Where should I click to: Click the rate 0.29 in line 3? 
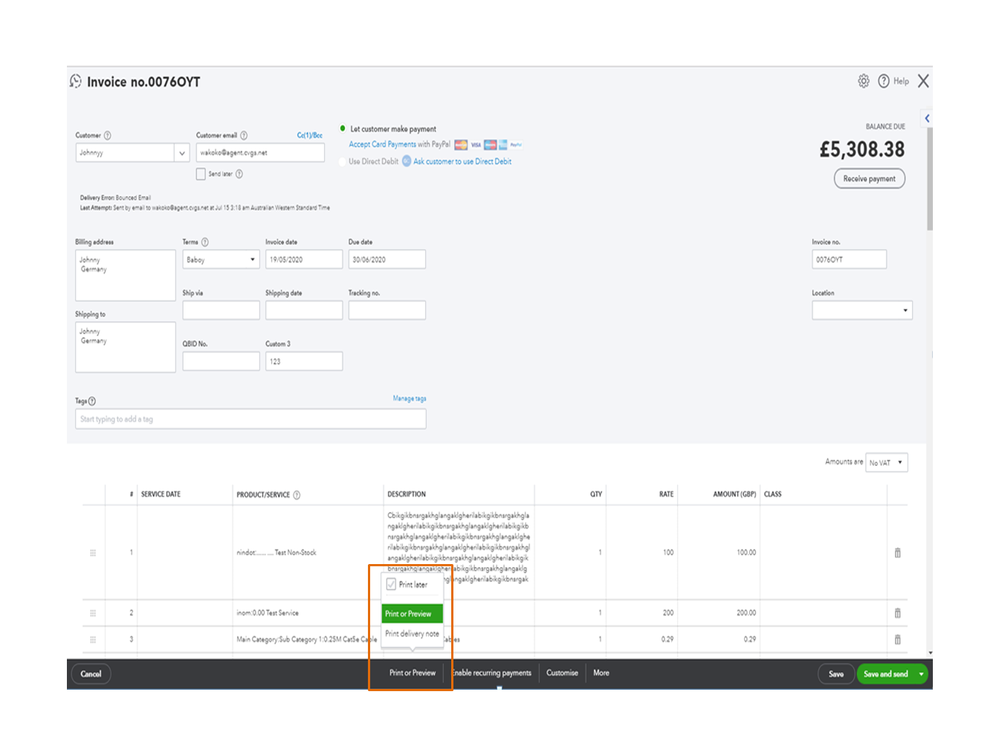[x=667, y=639]
